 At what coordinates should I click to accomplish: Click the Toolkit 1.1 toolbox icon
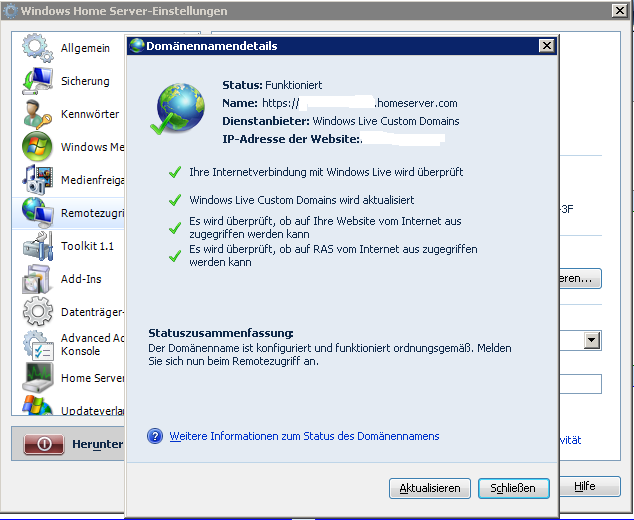tap(38, 246)
